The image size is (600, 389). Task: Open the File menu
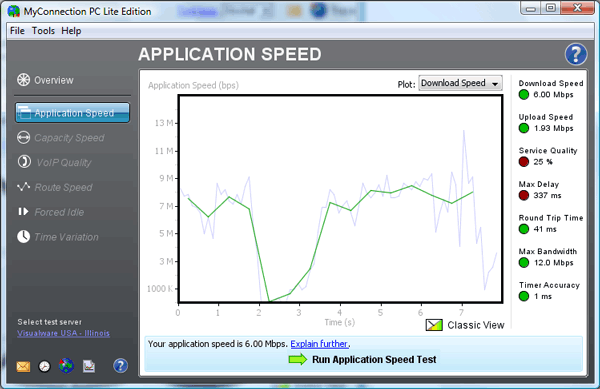(17, 31)
